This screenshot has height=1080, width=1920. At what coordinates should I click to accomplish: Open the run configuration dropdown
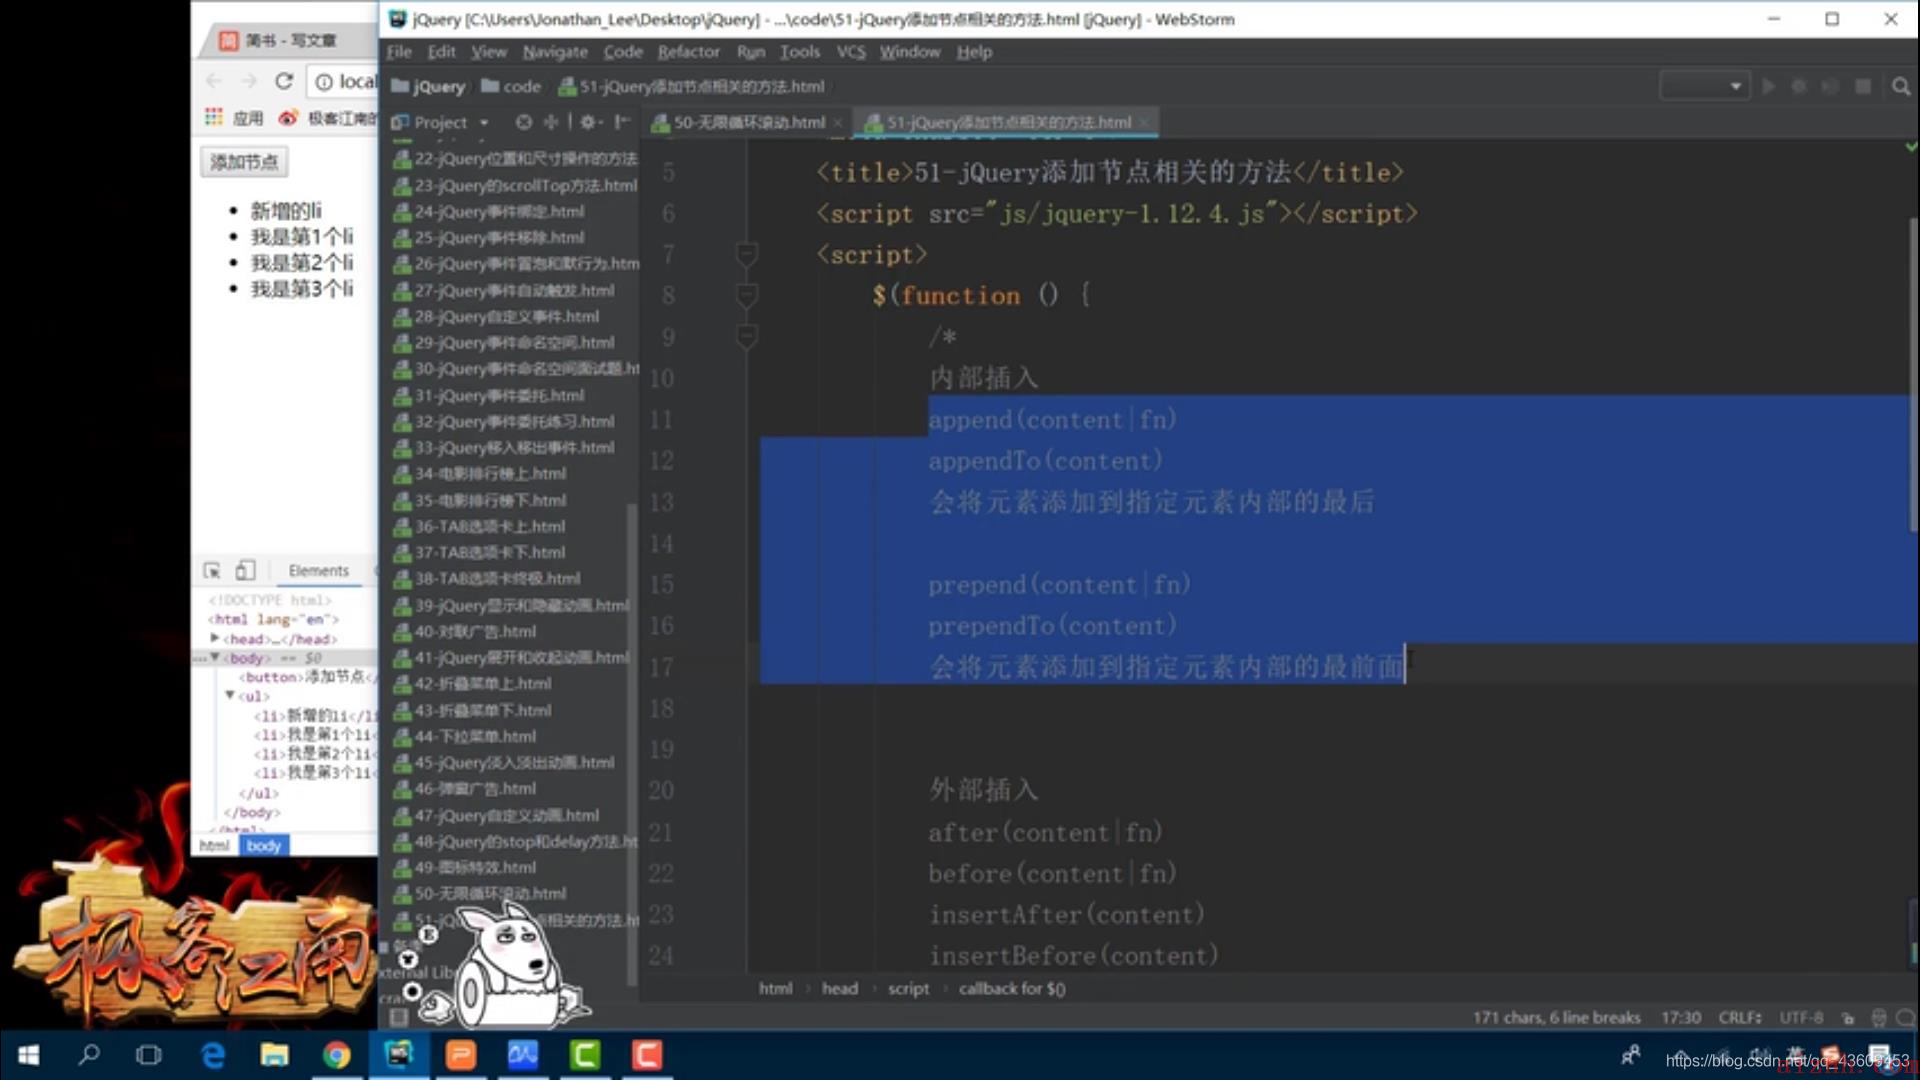1704,86
